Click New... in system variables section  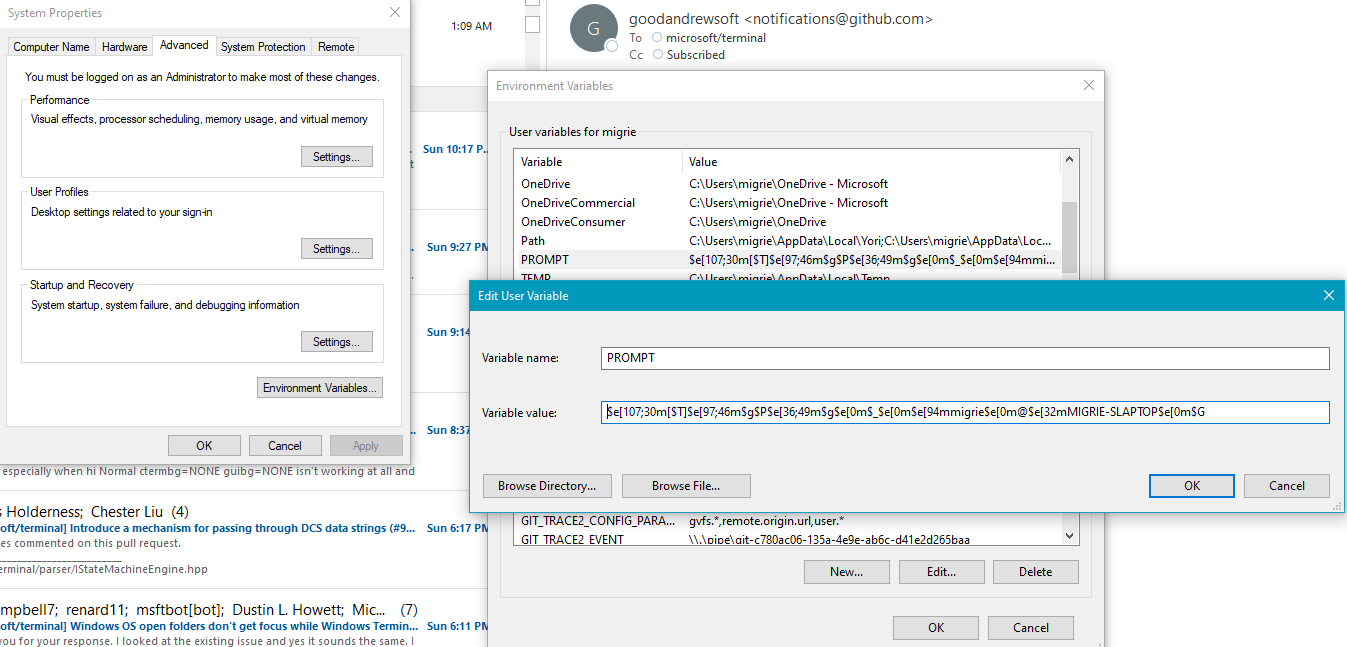coord(846,572)
